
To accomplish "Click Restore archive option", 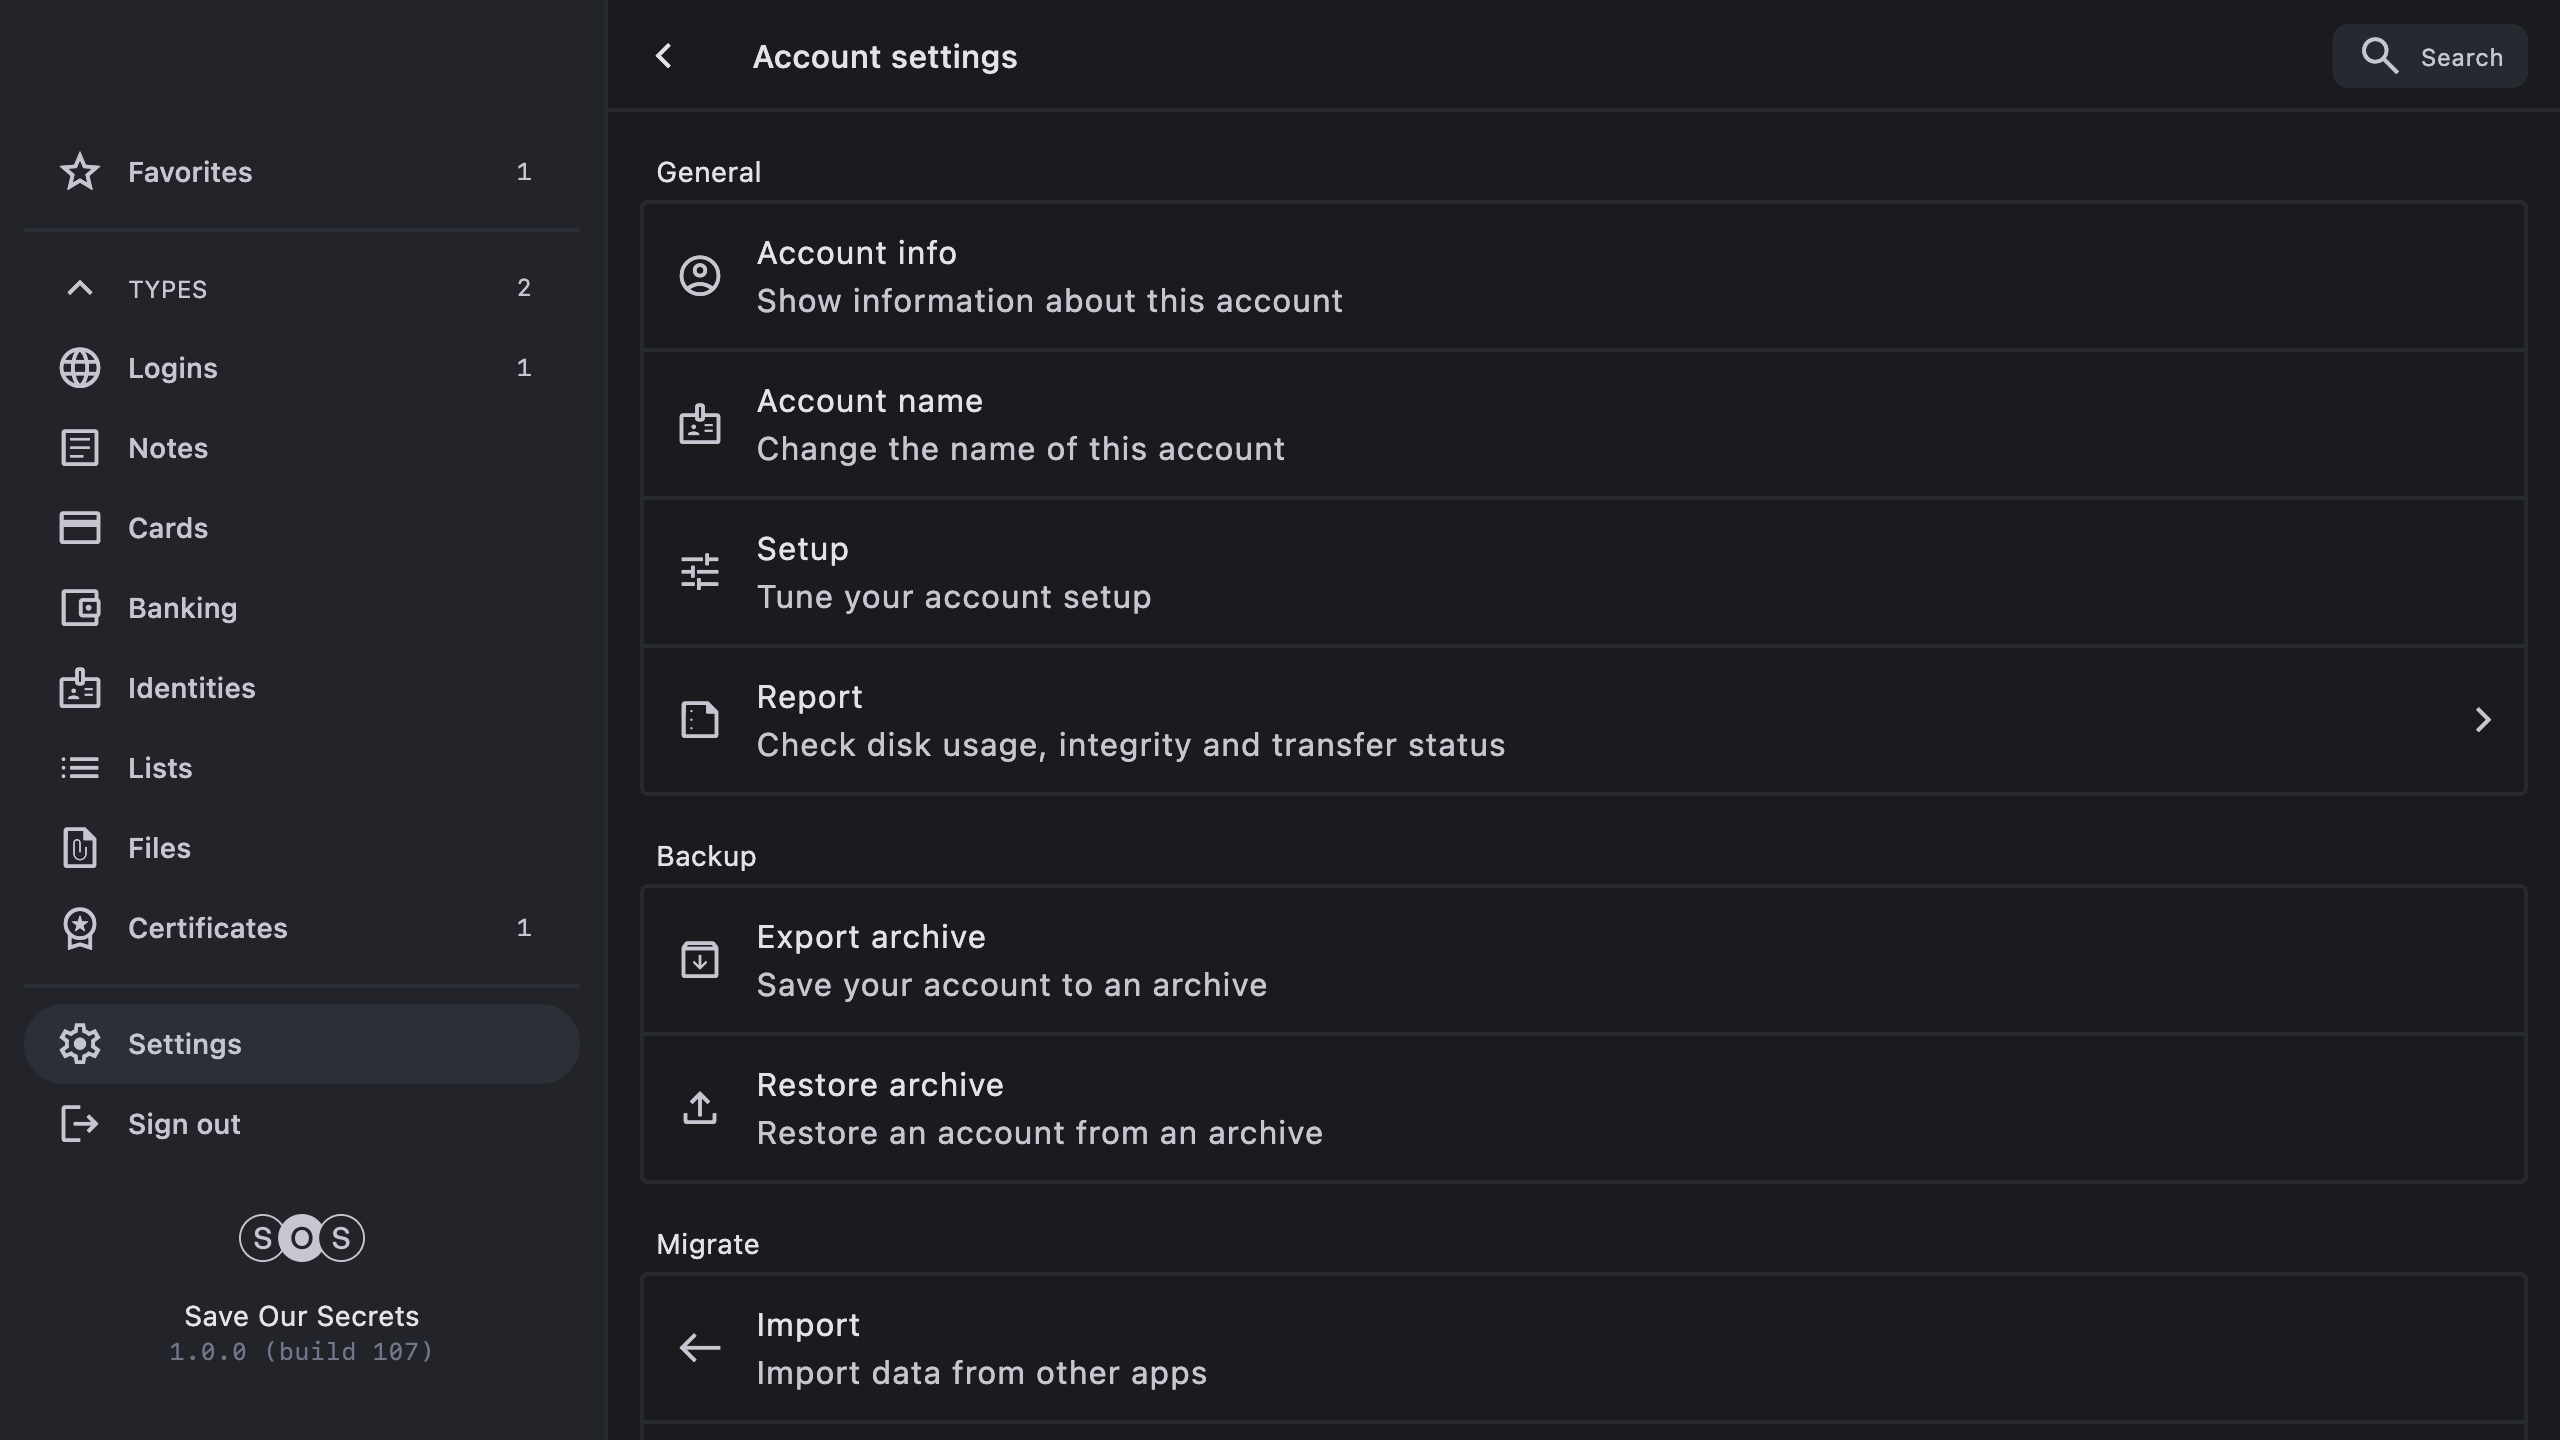I will [1040, 1108].
